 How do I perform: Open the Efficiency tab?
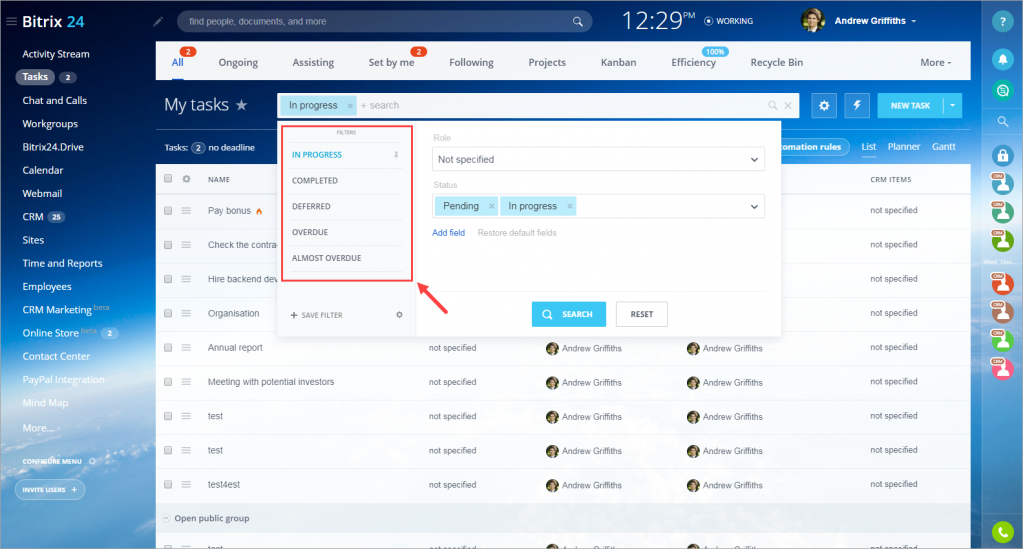tap(694, 63)
